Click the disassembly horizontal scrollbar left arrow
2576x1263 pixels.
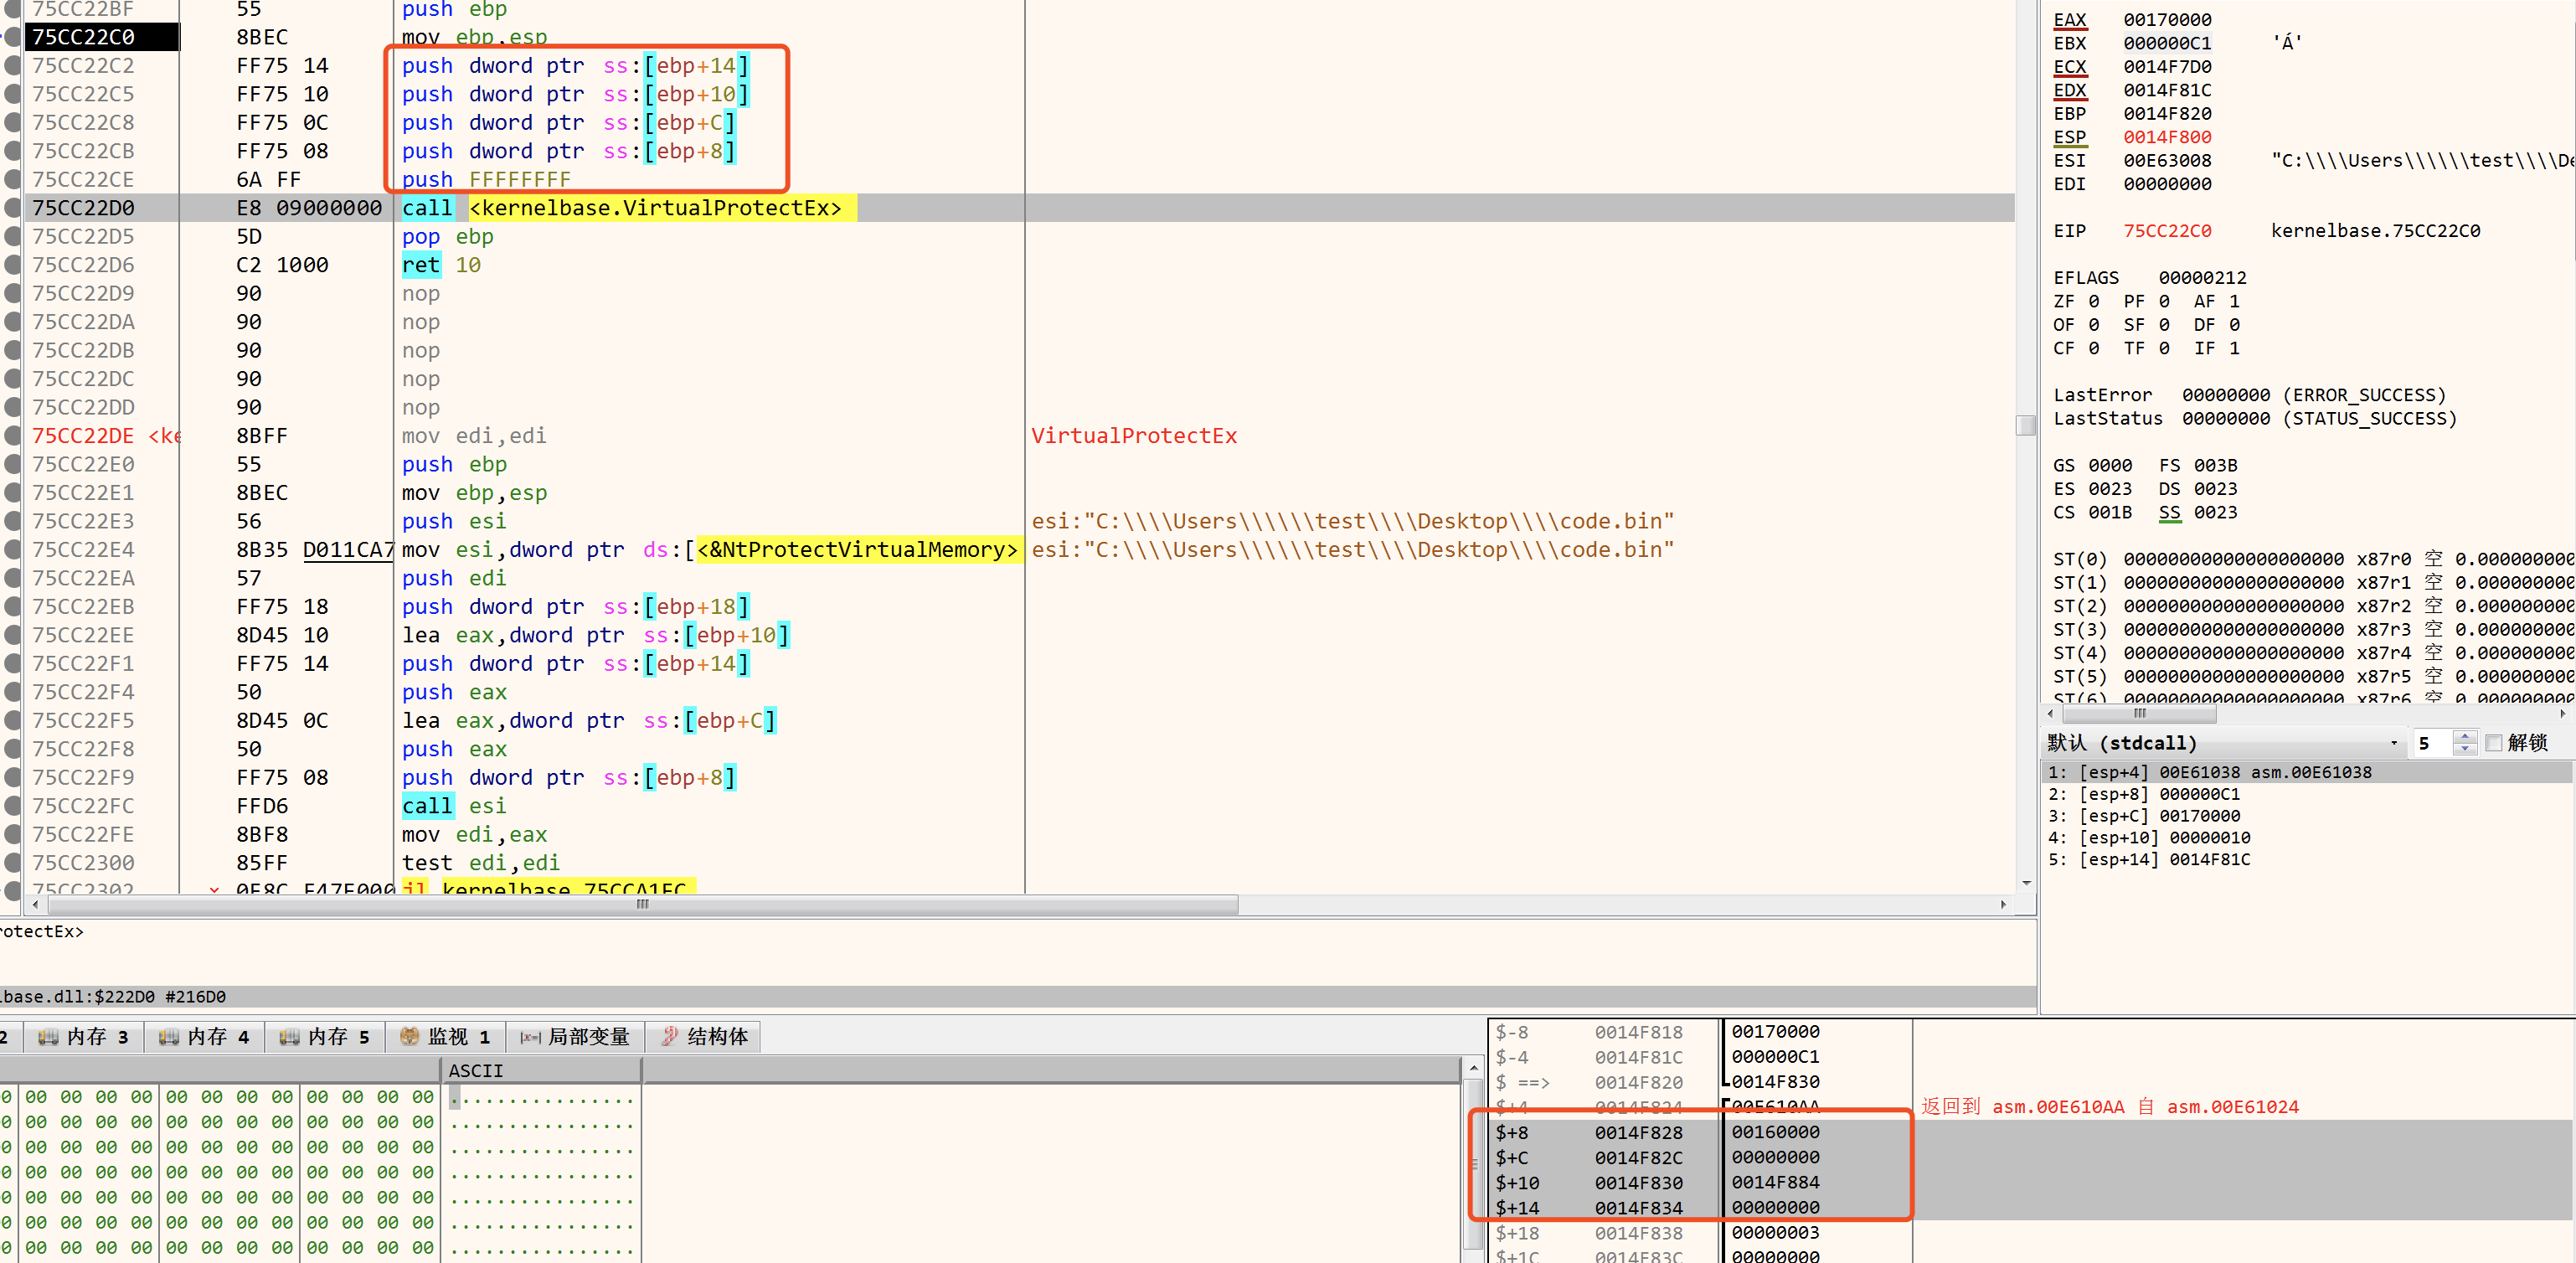[x=36, y=905]
